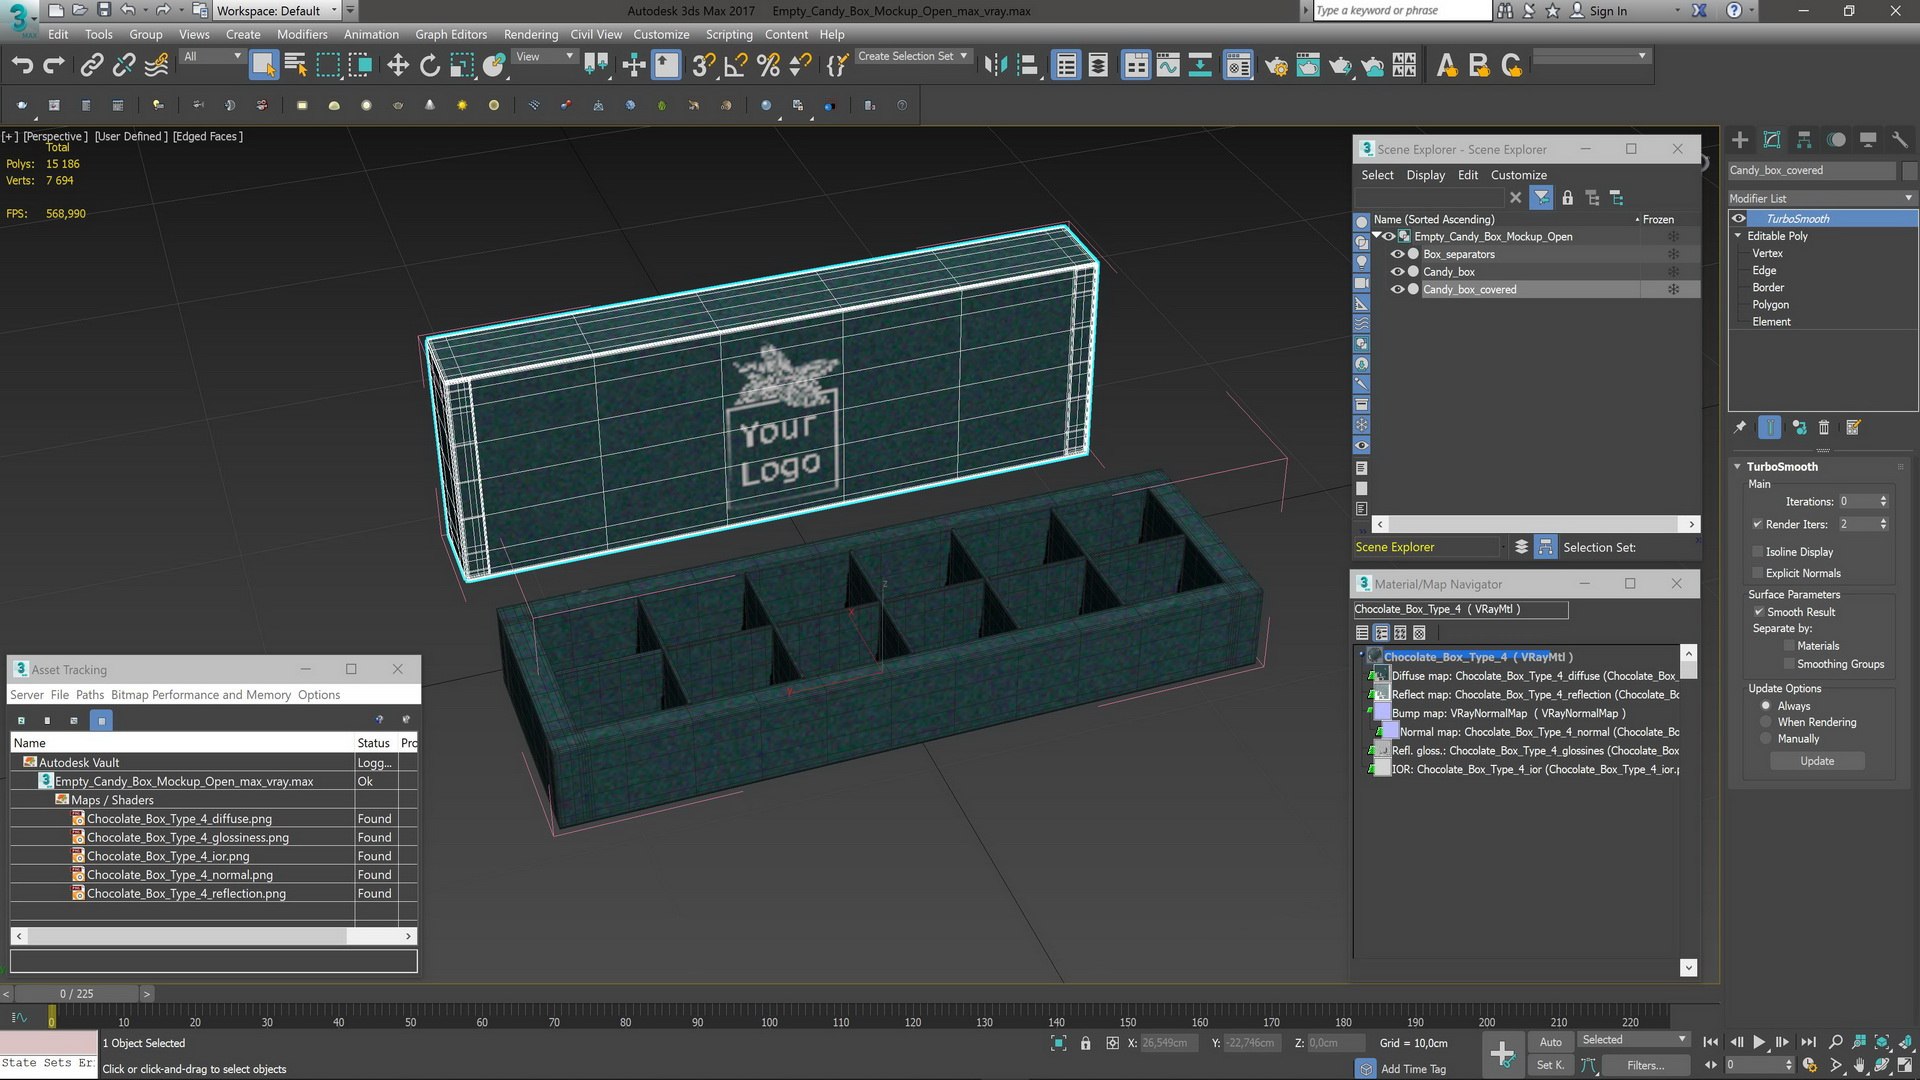This screenshot has height=1080, width=1920.
Task: Toggle the Angle Snap tool
Action: 736,66
